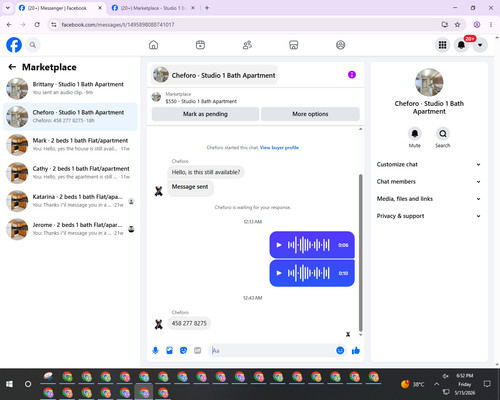500x400 pixels.
Task: Open the tab search dropdown arrow
Action: pos(8,8)
